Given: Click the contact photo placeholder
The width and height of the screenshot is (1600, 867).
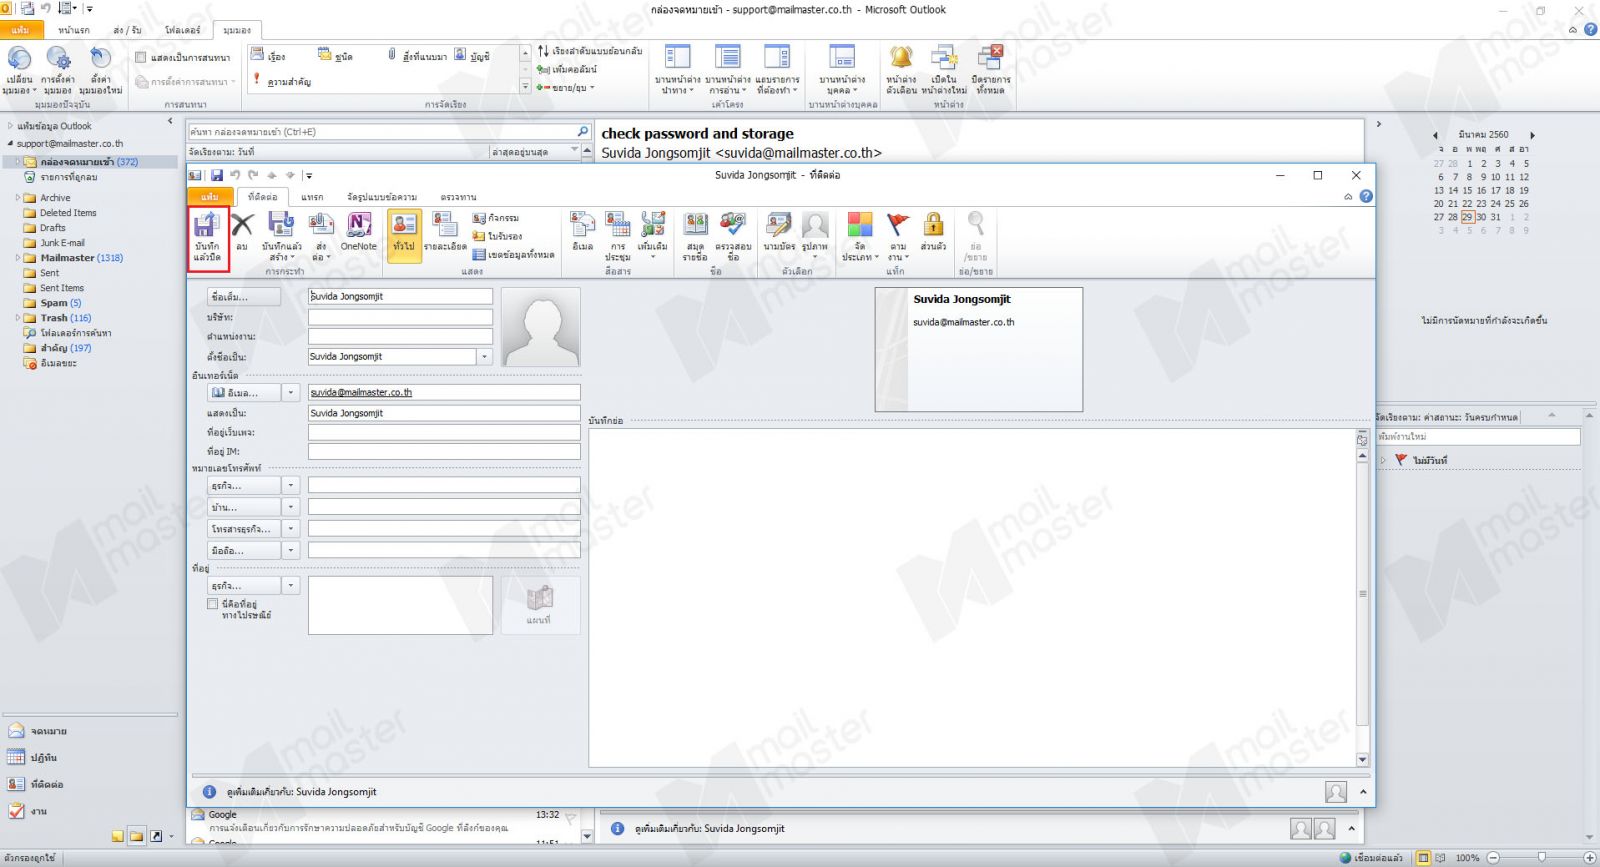Looking at the screenshot, I should tap(541, 327).
